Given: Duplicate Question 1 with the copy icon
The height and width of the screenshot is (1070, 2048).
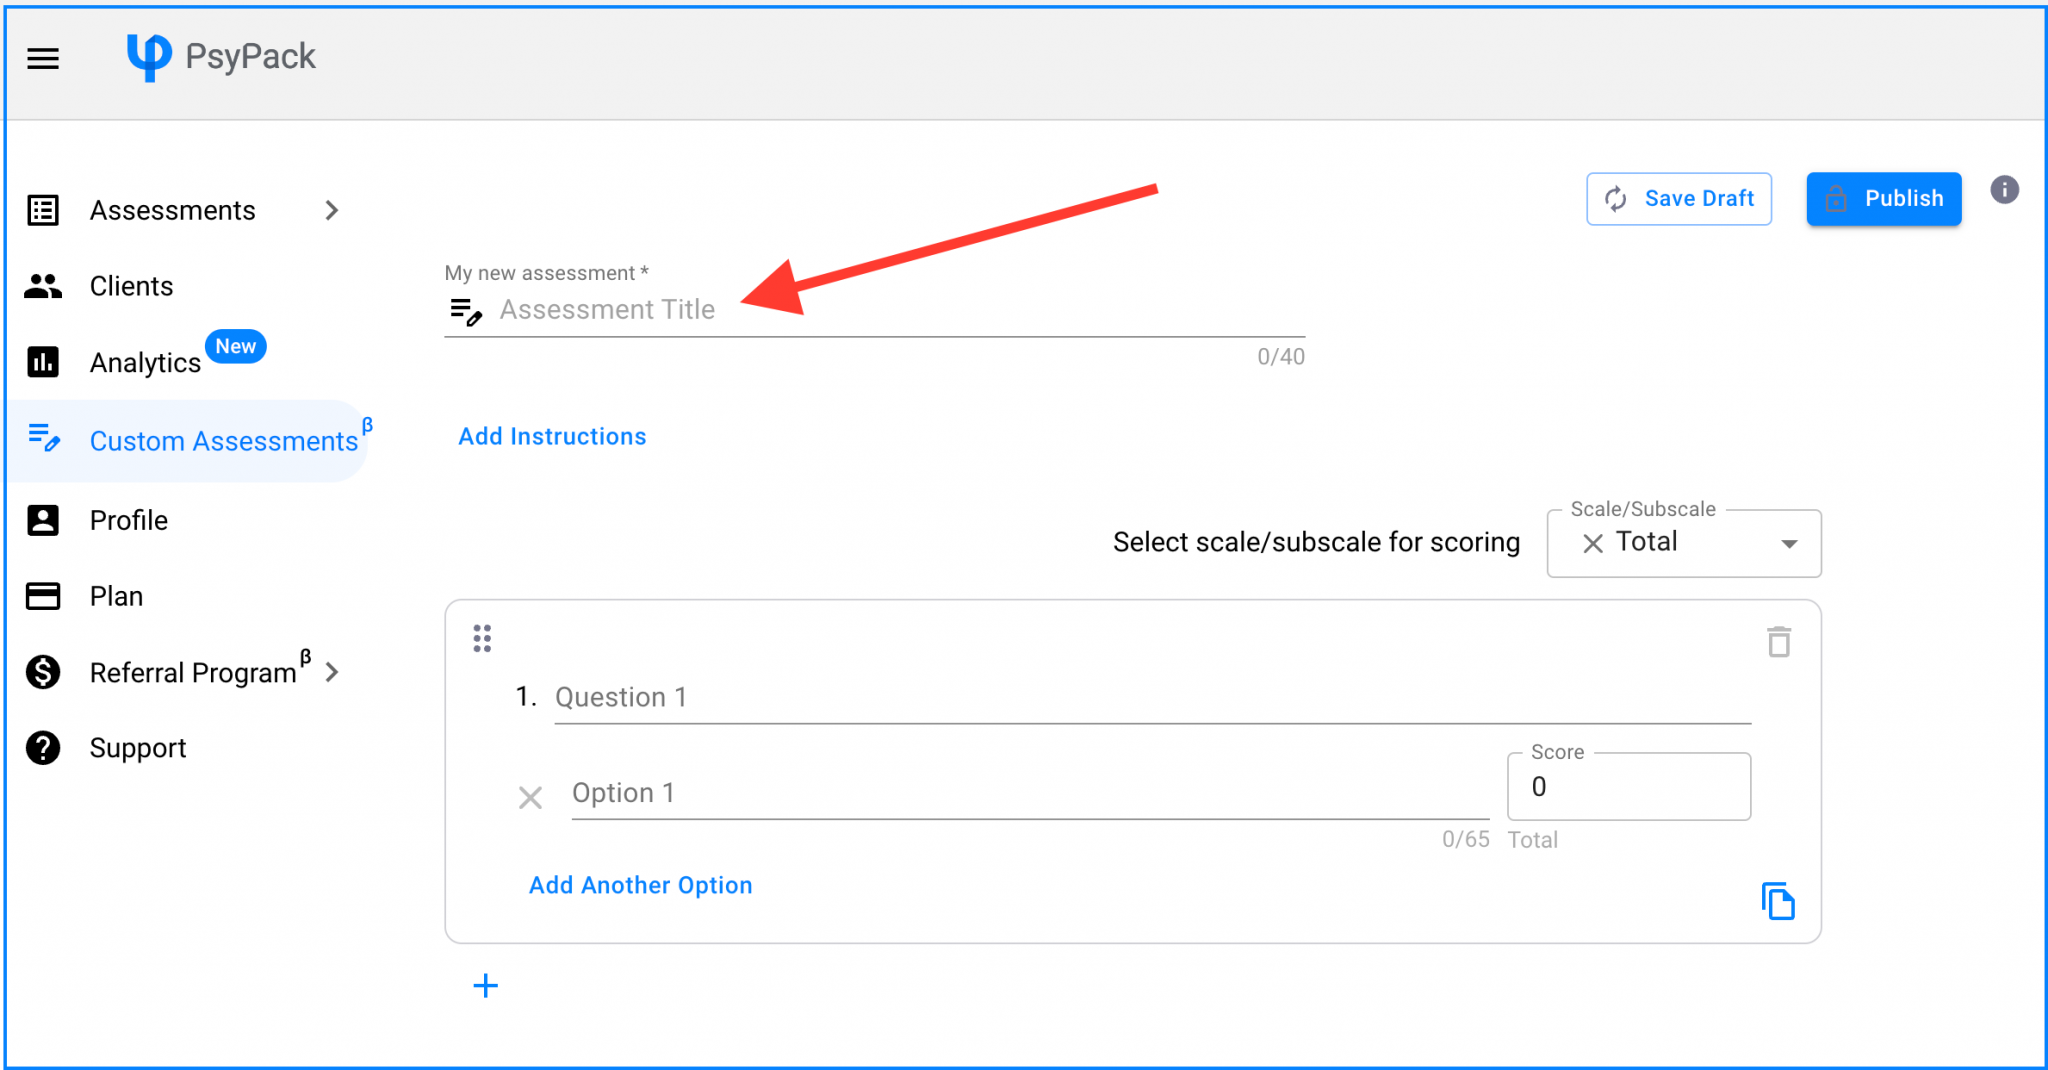Looking at the screenshot, I should (x=1778, y=901).
